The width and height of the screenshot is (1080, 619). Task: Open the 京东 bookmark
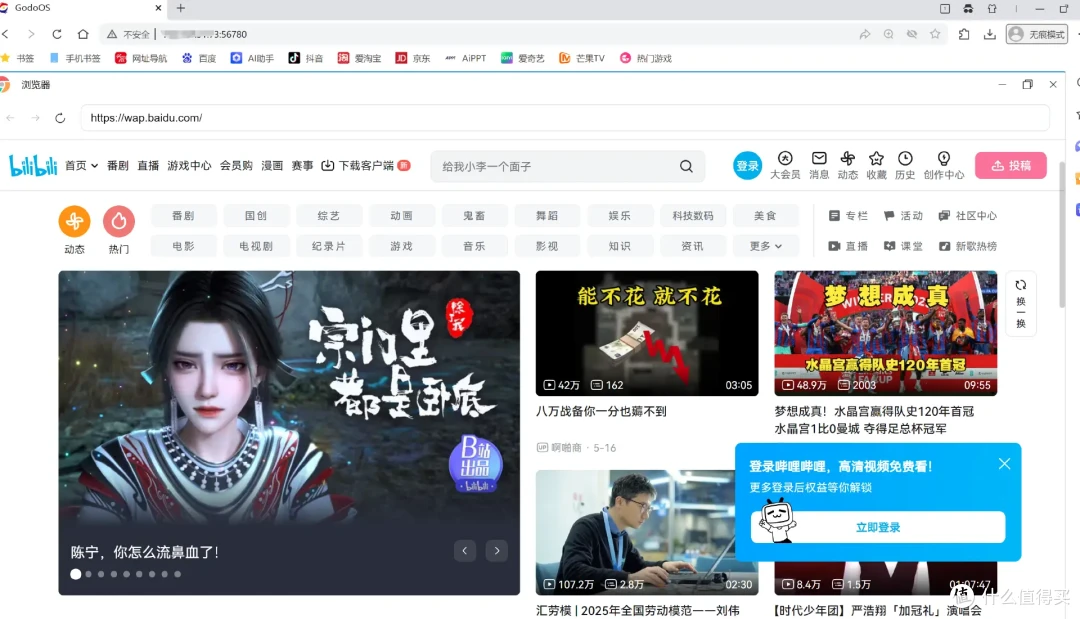click(413, 59)
